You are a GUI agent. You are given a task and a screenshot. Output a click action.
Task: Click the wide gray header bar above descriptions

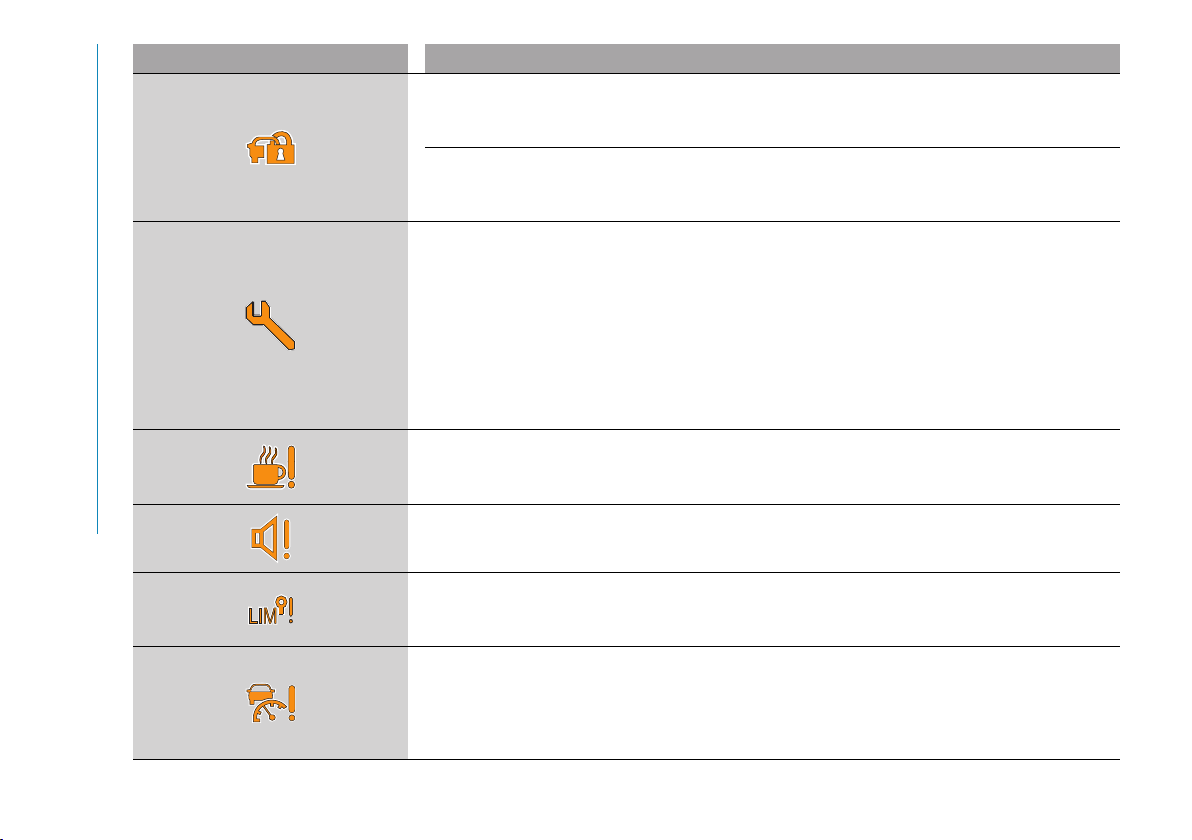click(771, 58)
